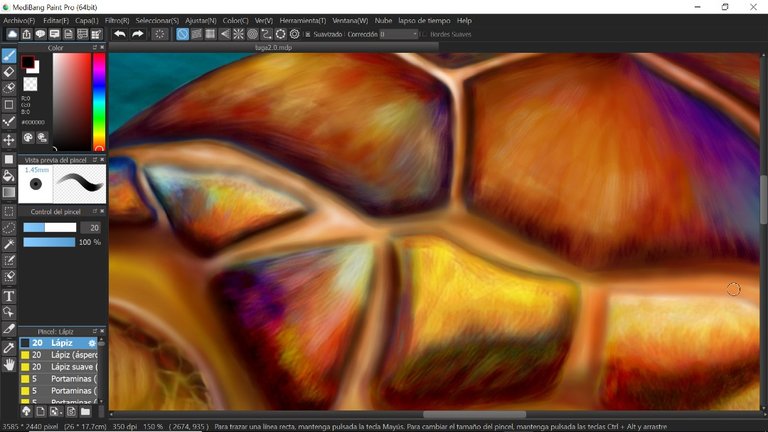Select the Lápiz suave brush
The width and height of the screenshot is (768, 432).
[x=58, y=366]
